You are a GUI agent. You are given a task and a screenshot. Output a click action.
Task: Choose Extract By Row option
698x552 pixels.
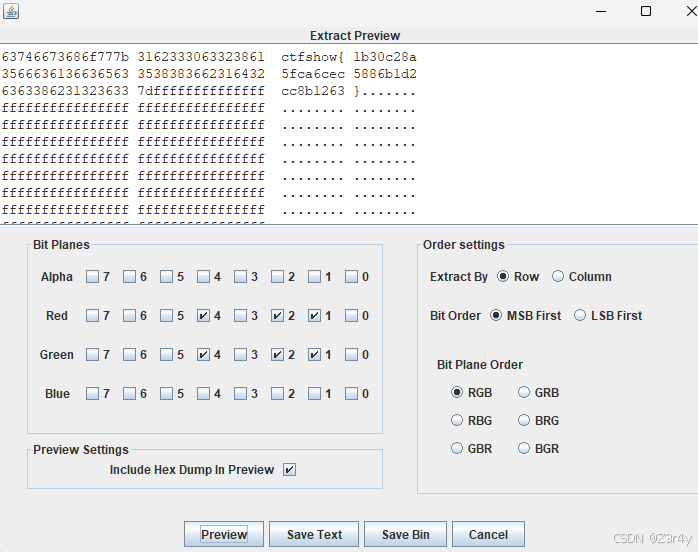(x=503, y=276)
